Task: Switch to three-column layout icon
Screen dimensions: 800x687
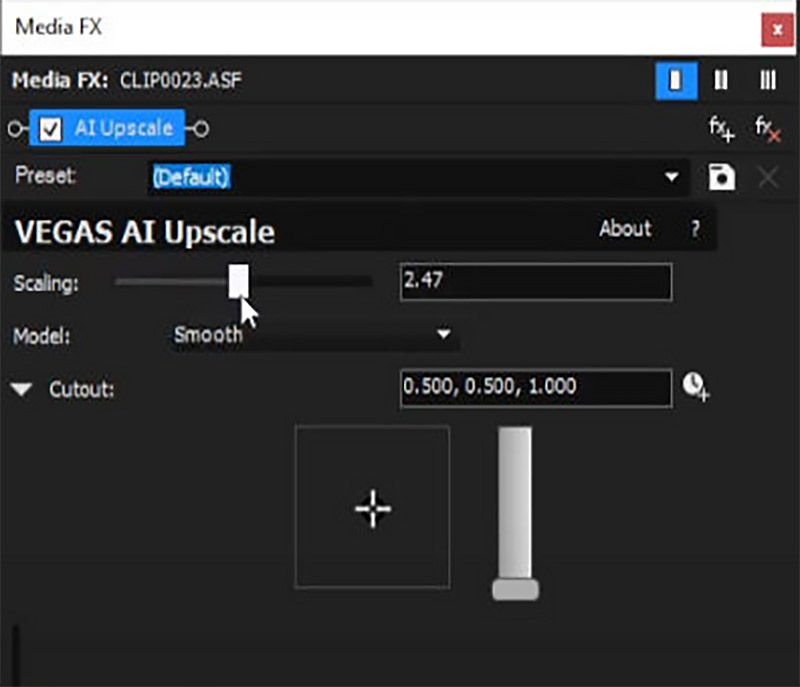Action: [x=767, y=81]
